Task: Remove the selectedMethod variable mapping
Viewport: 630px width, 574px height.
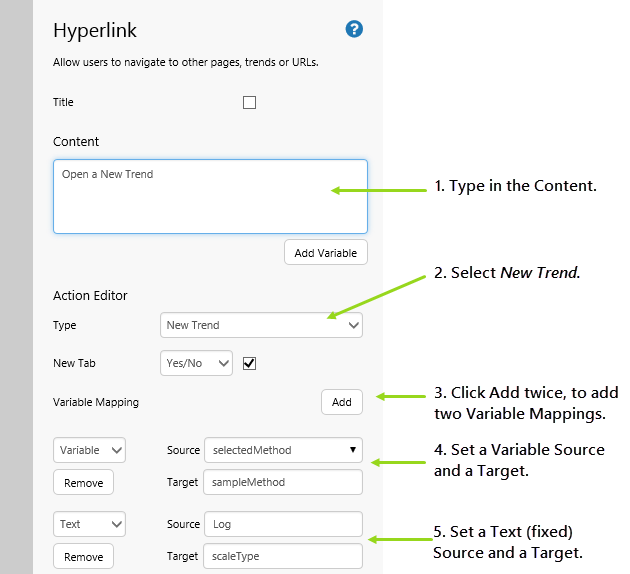Action: (84, 482)
